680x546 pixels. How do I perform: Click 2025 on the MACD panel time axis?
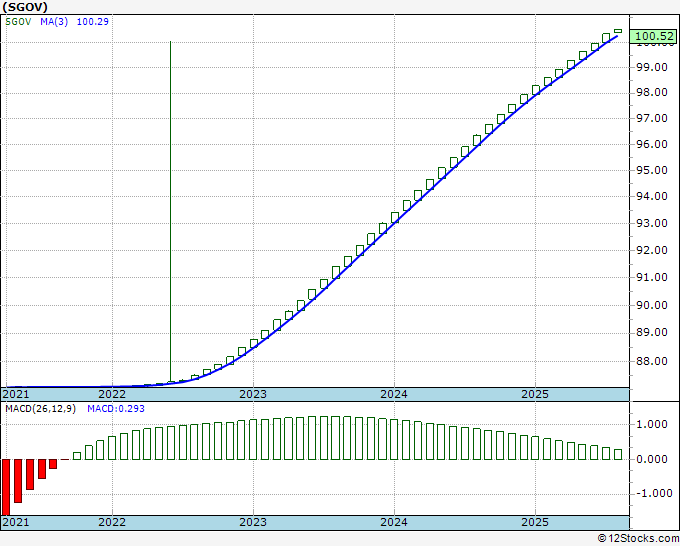click(x=535, y=522)
